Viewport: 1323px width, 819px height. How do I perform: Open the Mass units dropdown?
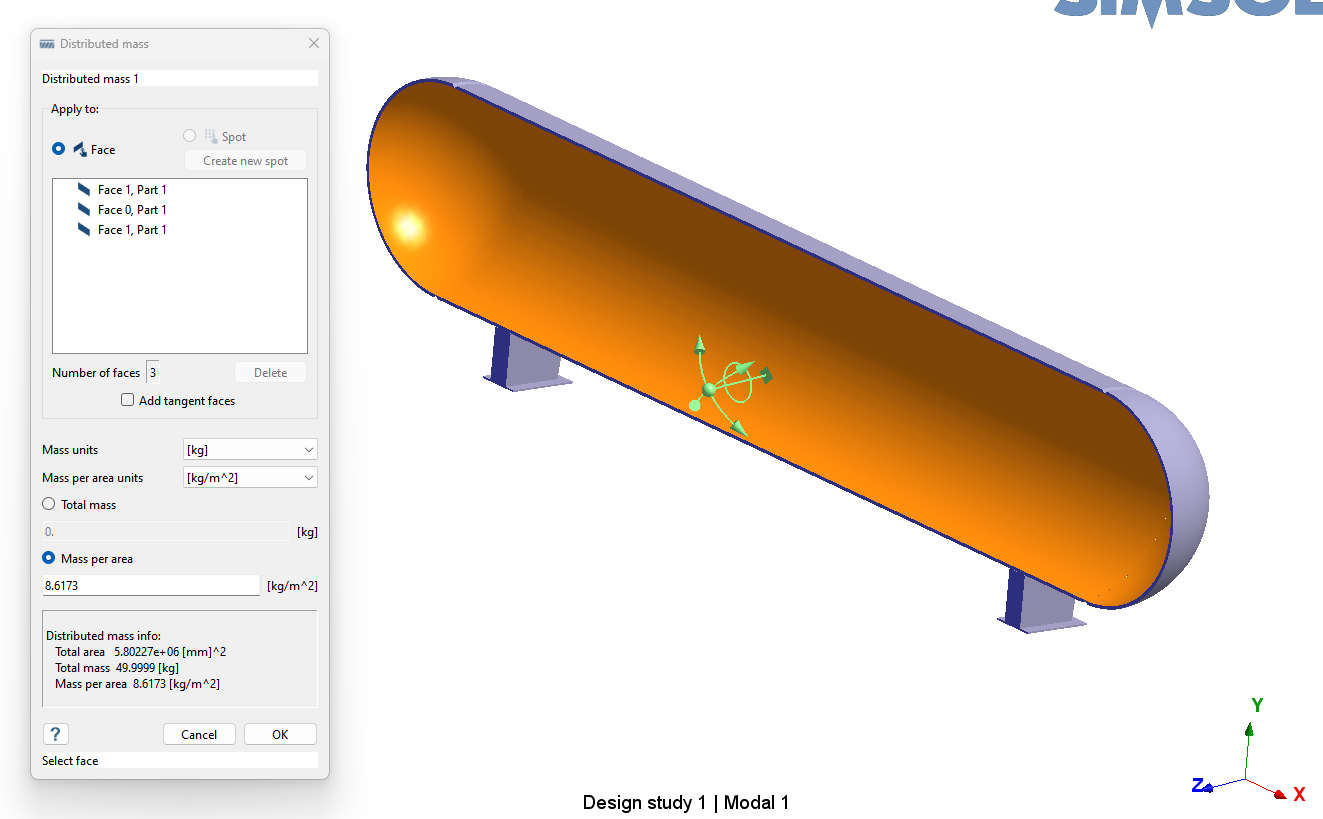click(251, 450)
